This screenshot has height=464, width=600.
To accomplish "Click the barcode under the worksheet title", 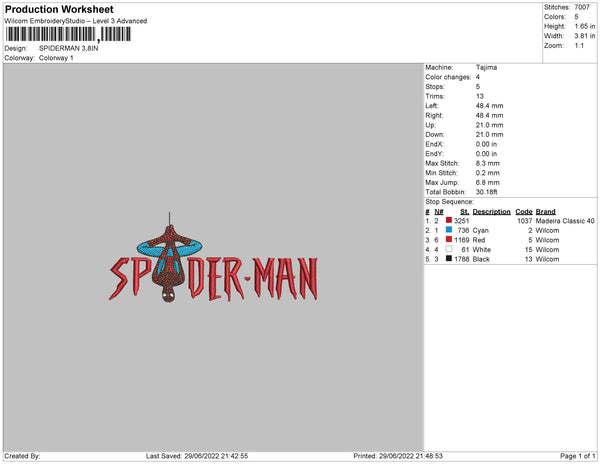I will [x=68, y=34].
